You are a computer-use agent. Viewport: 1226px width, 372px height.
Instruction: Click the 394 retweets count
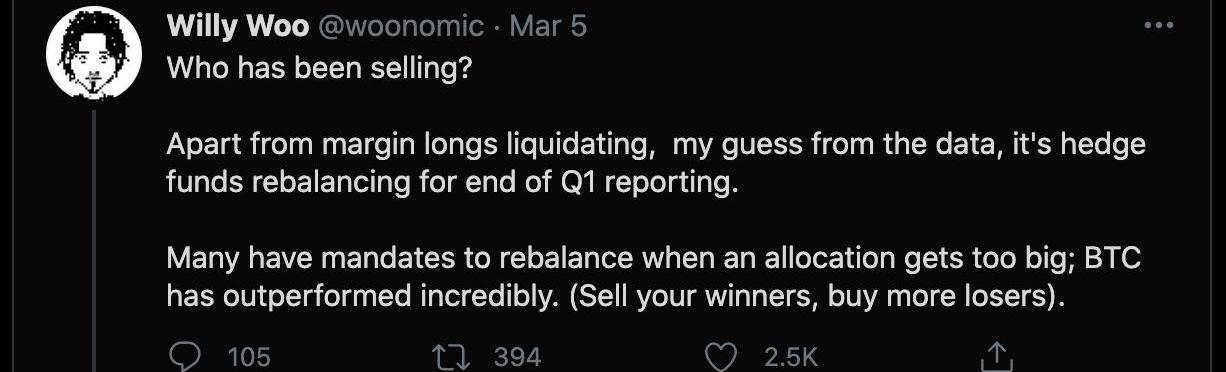518,357
